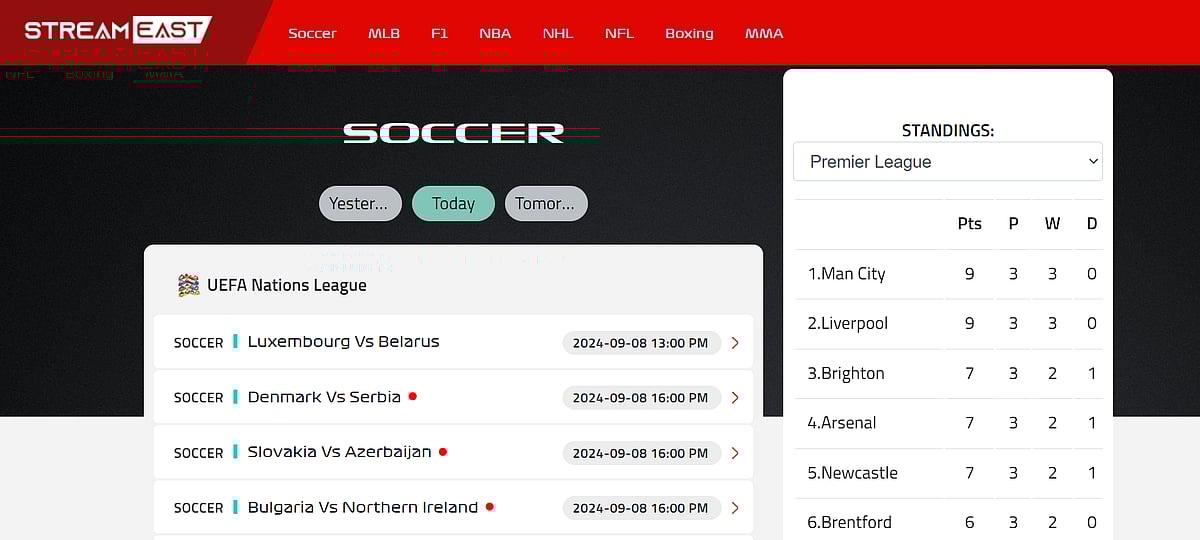The width and height of the screenshot is (1200, 540).
Task: Switch to Yesterday's matches
Action: coord(359,204)
